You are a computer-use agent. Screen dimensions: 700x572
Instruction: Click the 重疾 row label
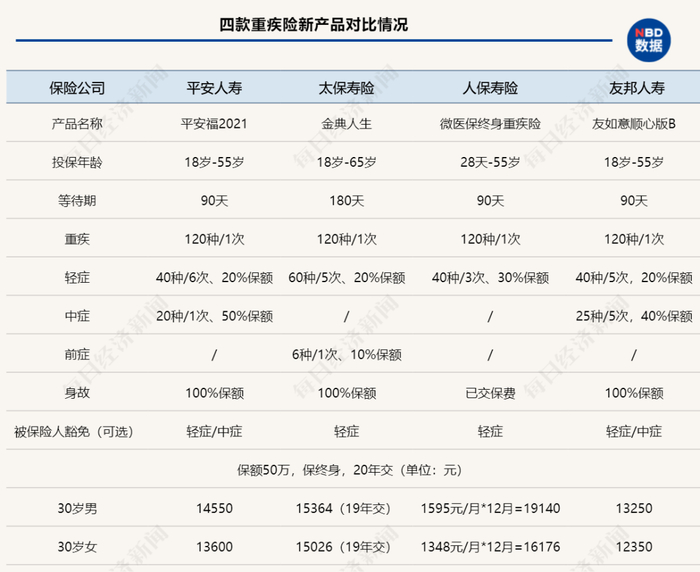click(x=77, y=239)
